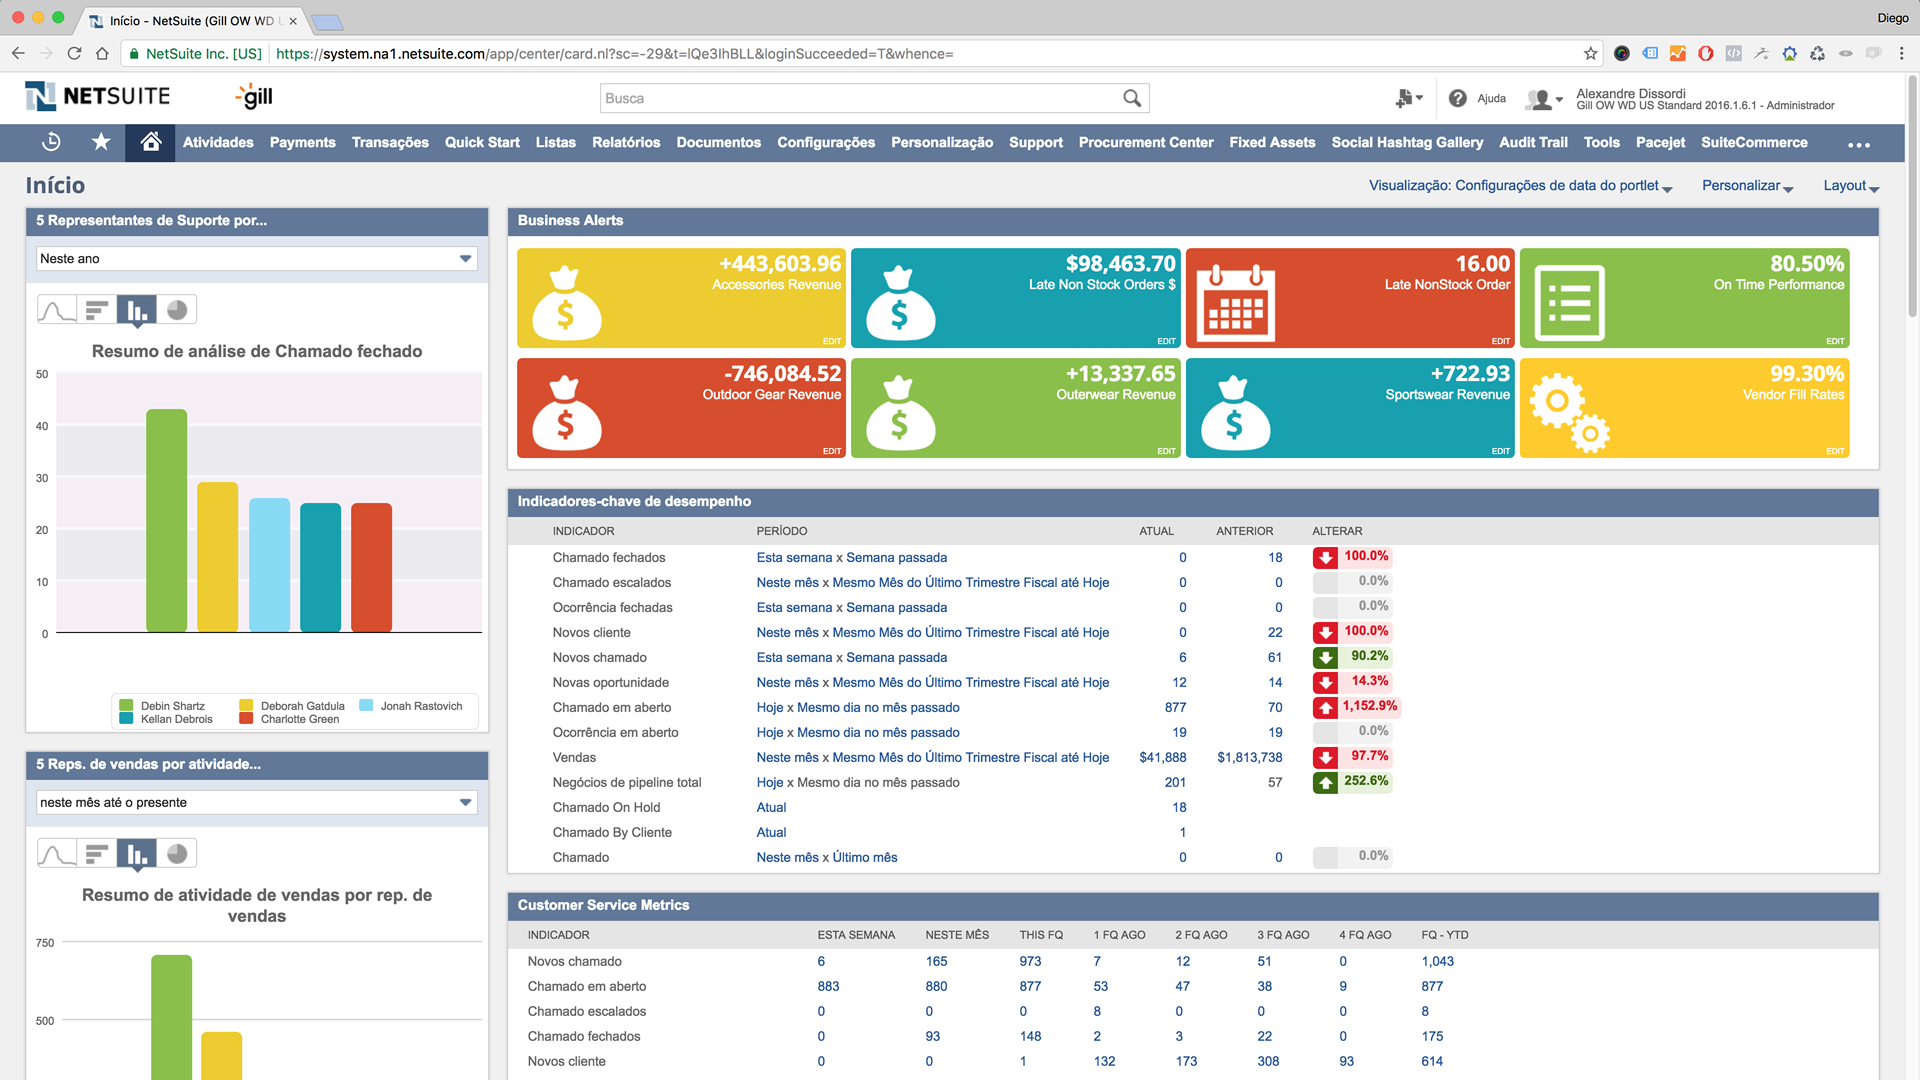
Task: Open the Relatórios menu
Action: (626, 143)
